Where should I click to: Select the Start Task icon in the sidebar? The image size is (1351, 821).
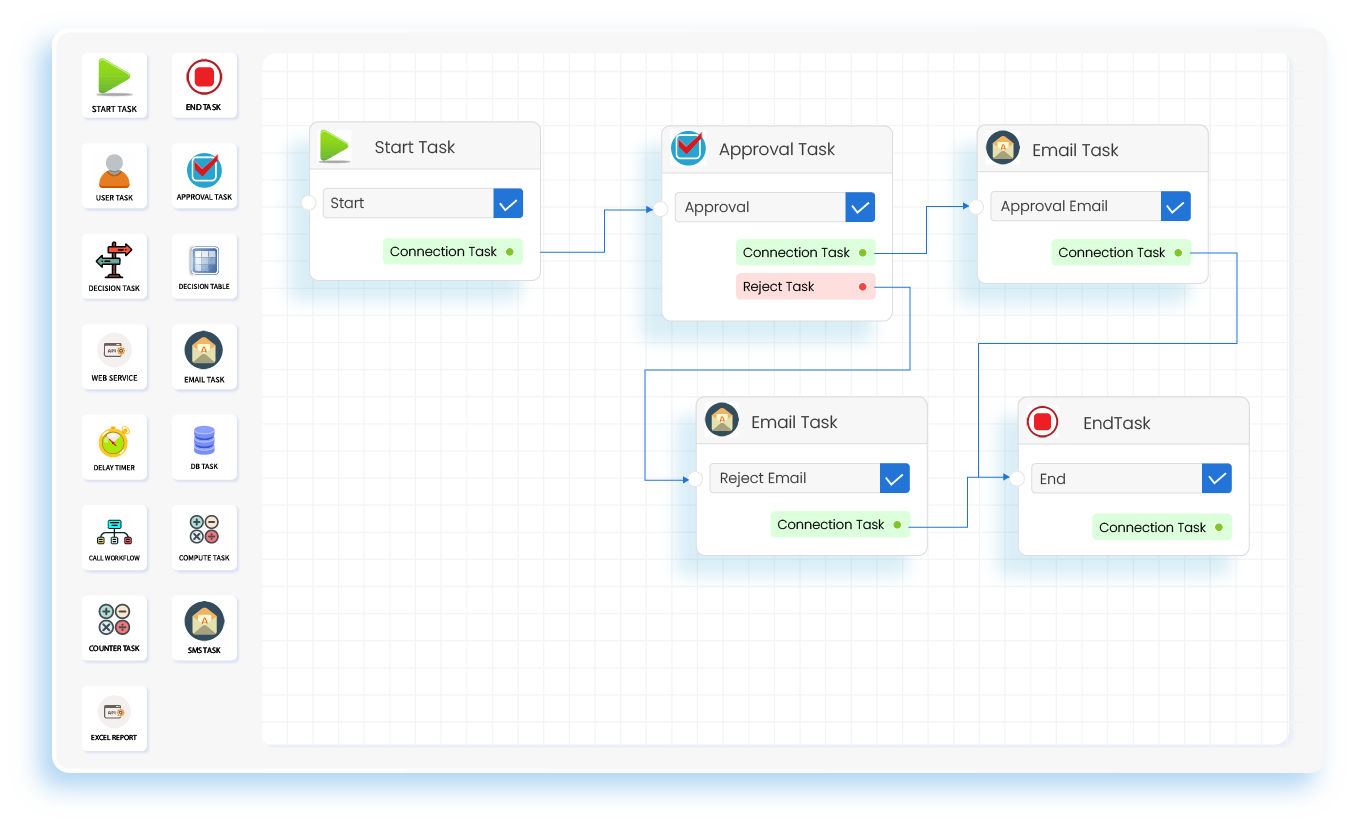tap(114, 78)
